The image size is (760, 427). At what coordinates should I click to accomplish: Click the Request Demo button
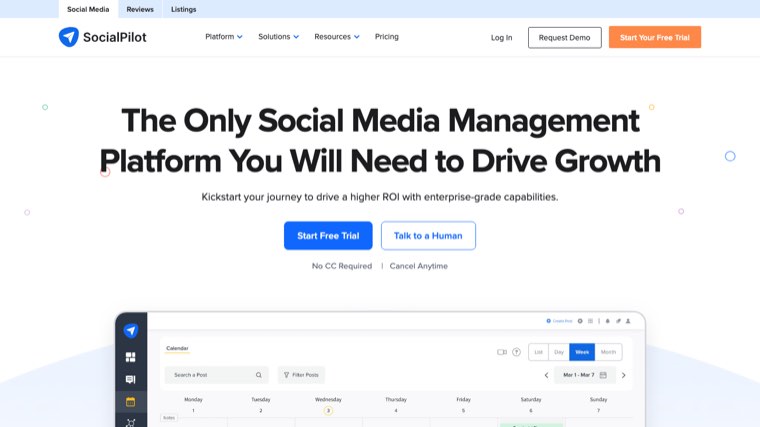pyautogui.click(x=565, y=37)
